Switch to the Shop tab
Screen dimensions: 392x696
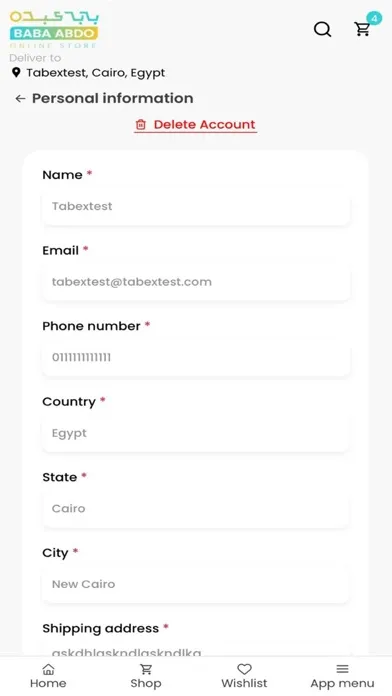tap(146, 676)
